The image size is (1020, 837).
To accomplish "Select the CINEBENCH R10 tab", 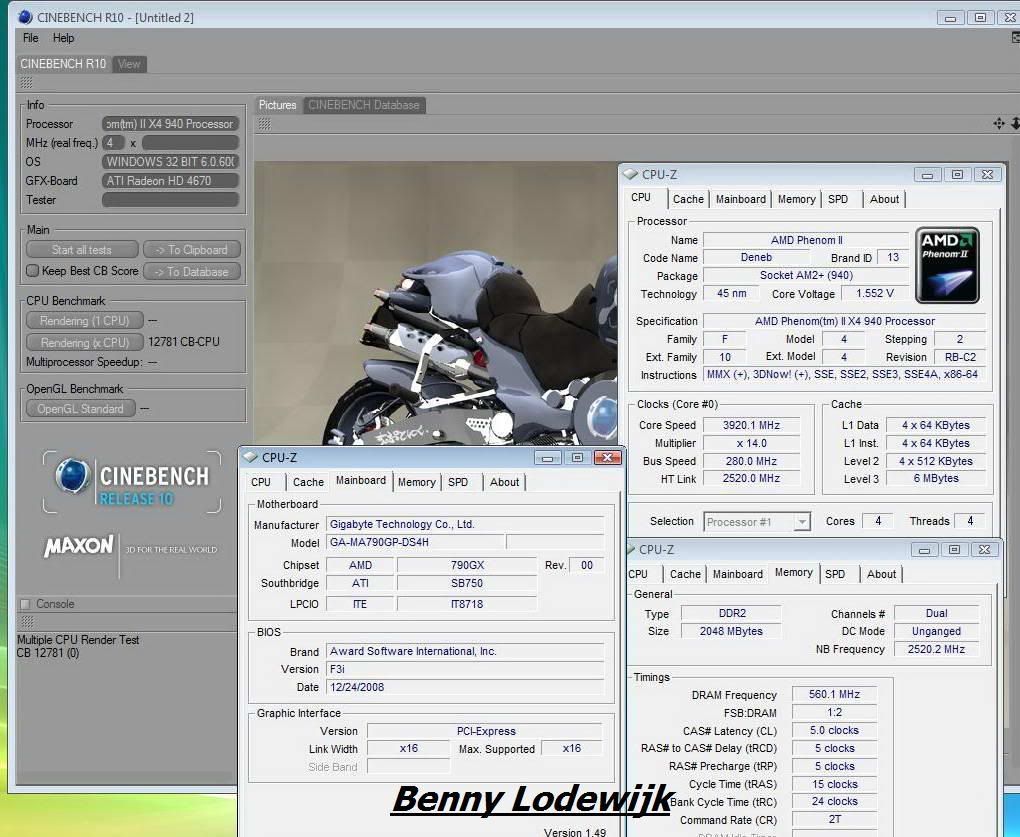I will coord(63,64).
